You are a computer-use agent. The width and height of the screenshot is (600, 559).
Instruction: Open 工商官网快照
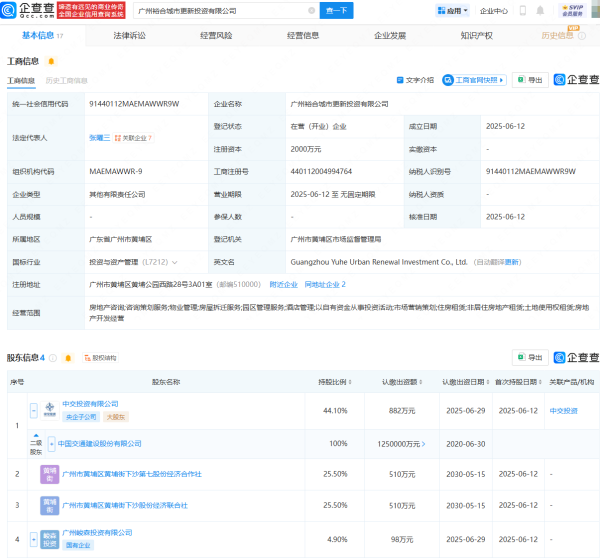474,80
